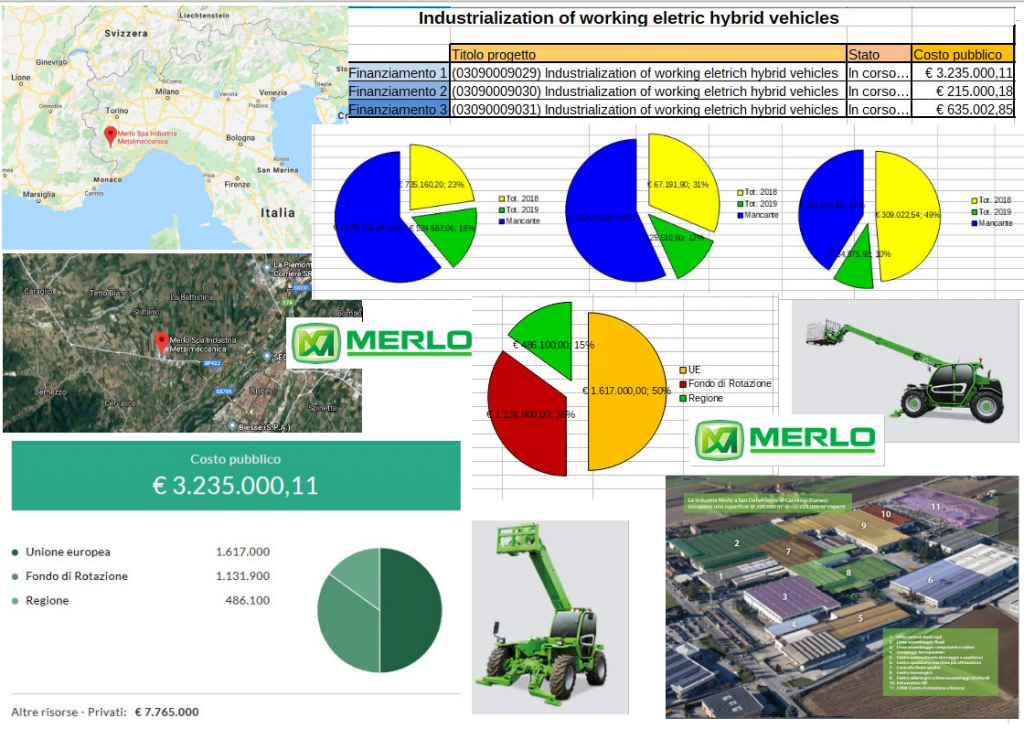The width and height of the screenshot is (1024, 729).
Task: Select the Torino label on the map
Action: pos(117,110)
